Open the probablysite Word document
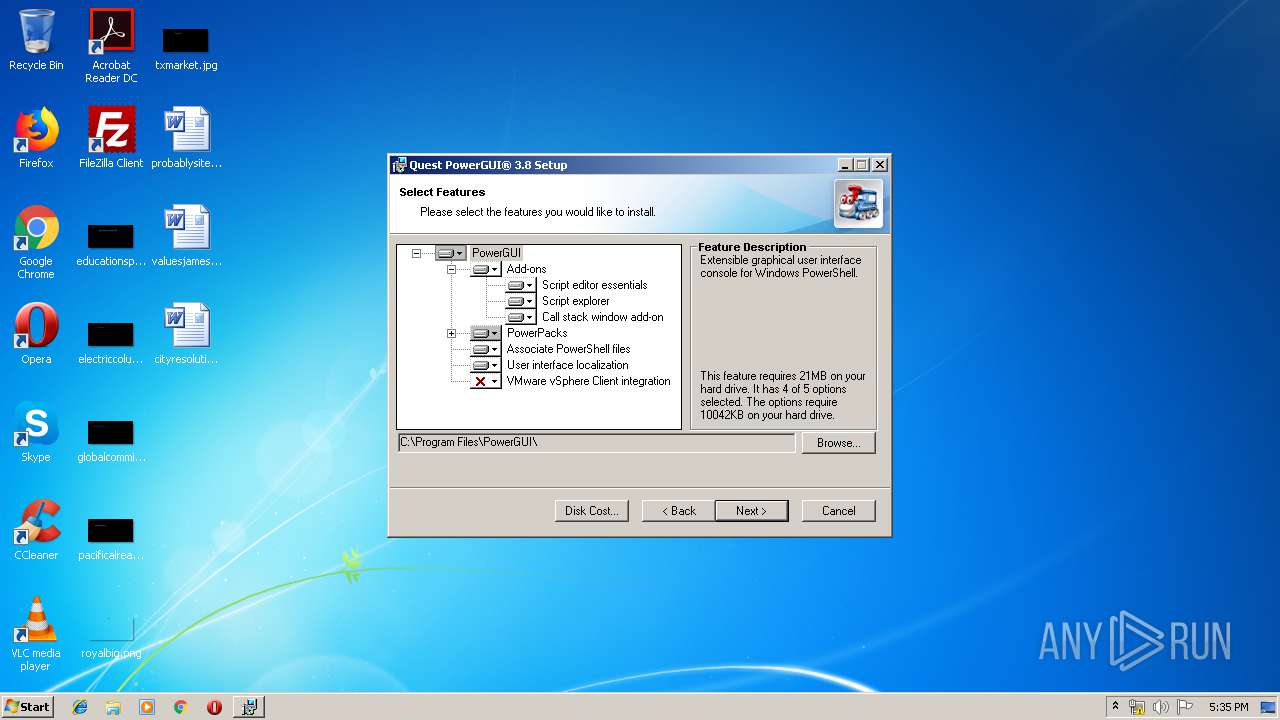 click(x=186, y=138)
